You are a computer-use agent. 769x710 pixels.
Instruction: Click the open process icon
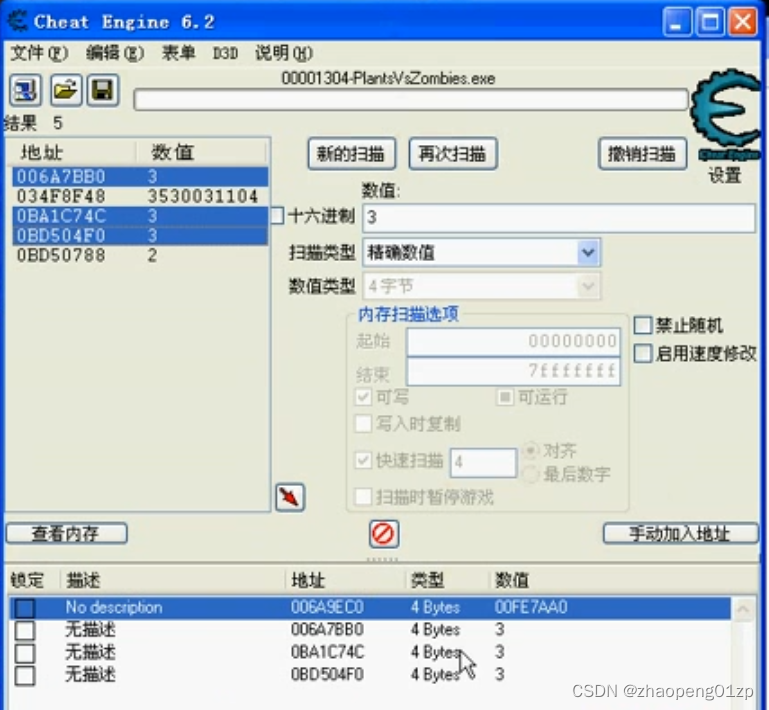point(25,91)
